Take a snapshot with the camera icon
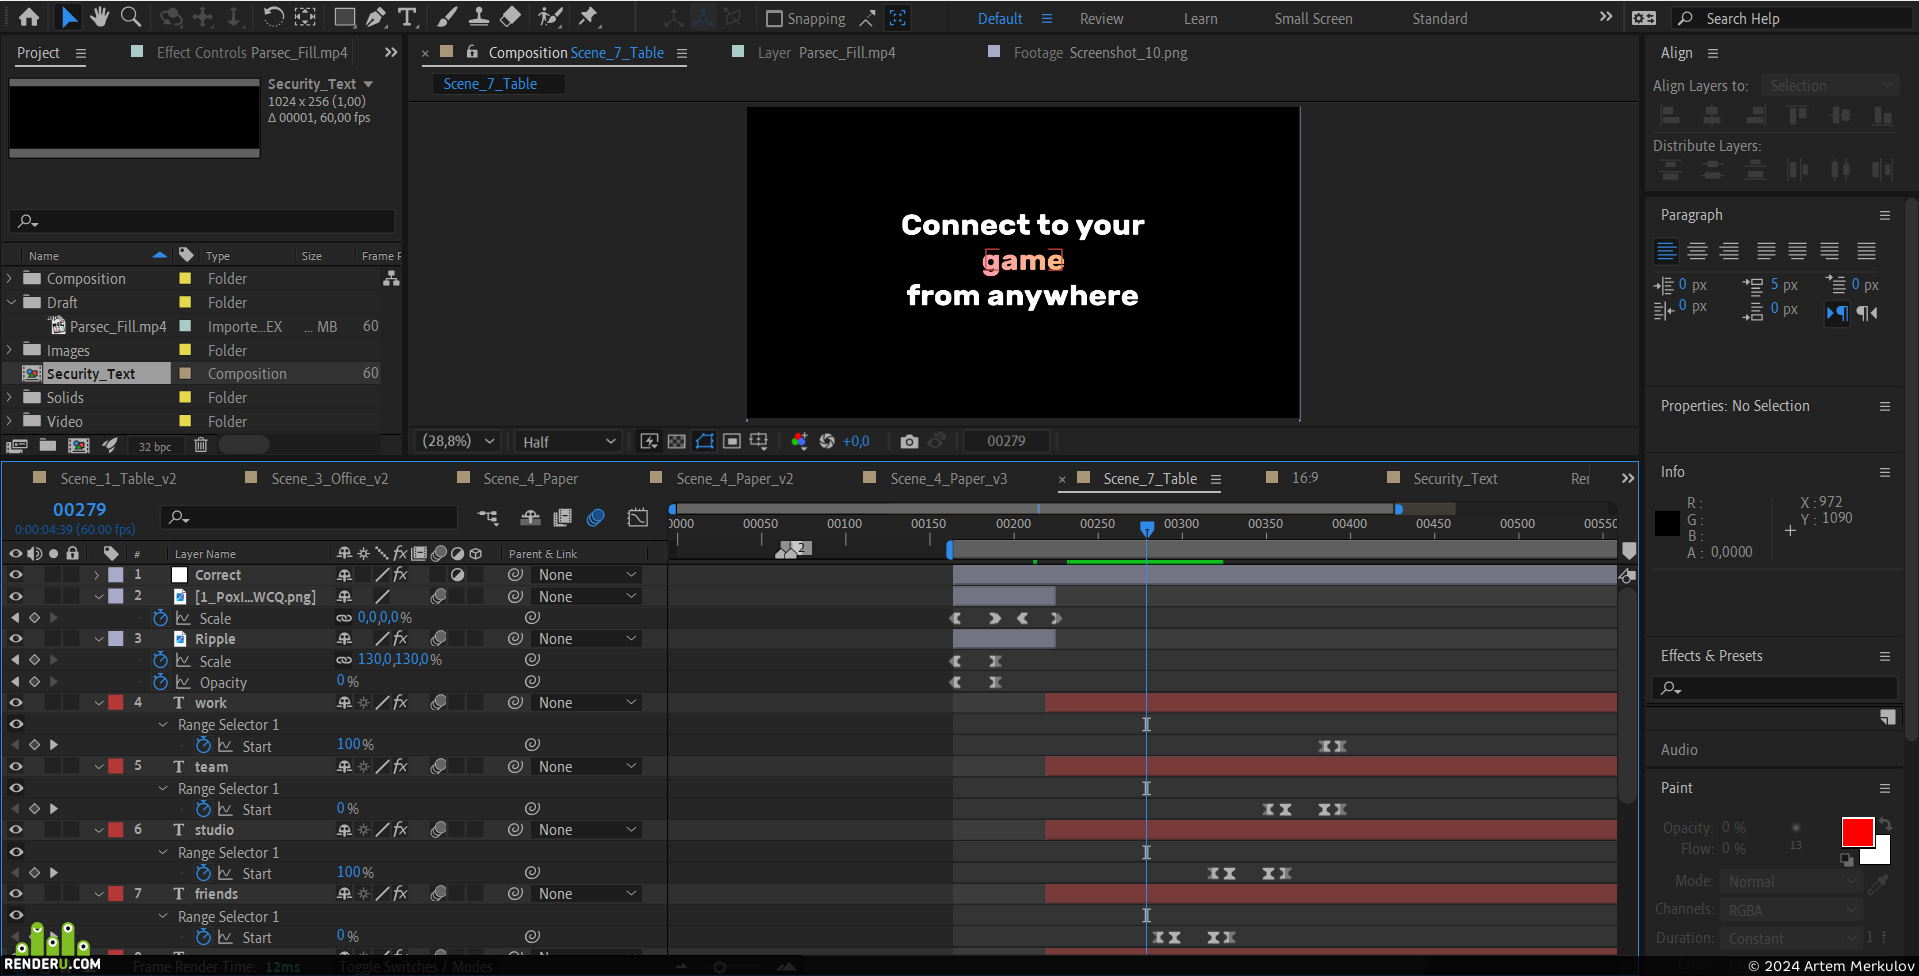1919x976 pixels. pos(909,441)
